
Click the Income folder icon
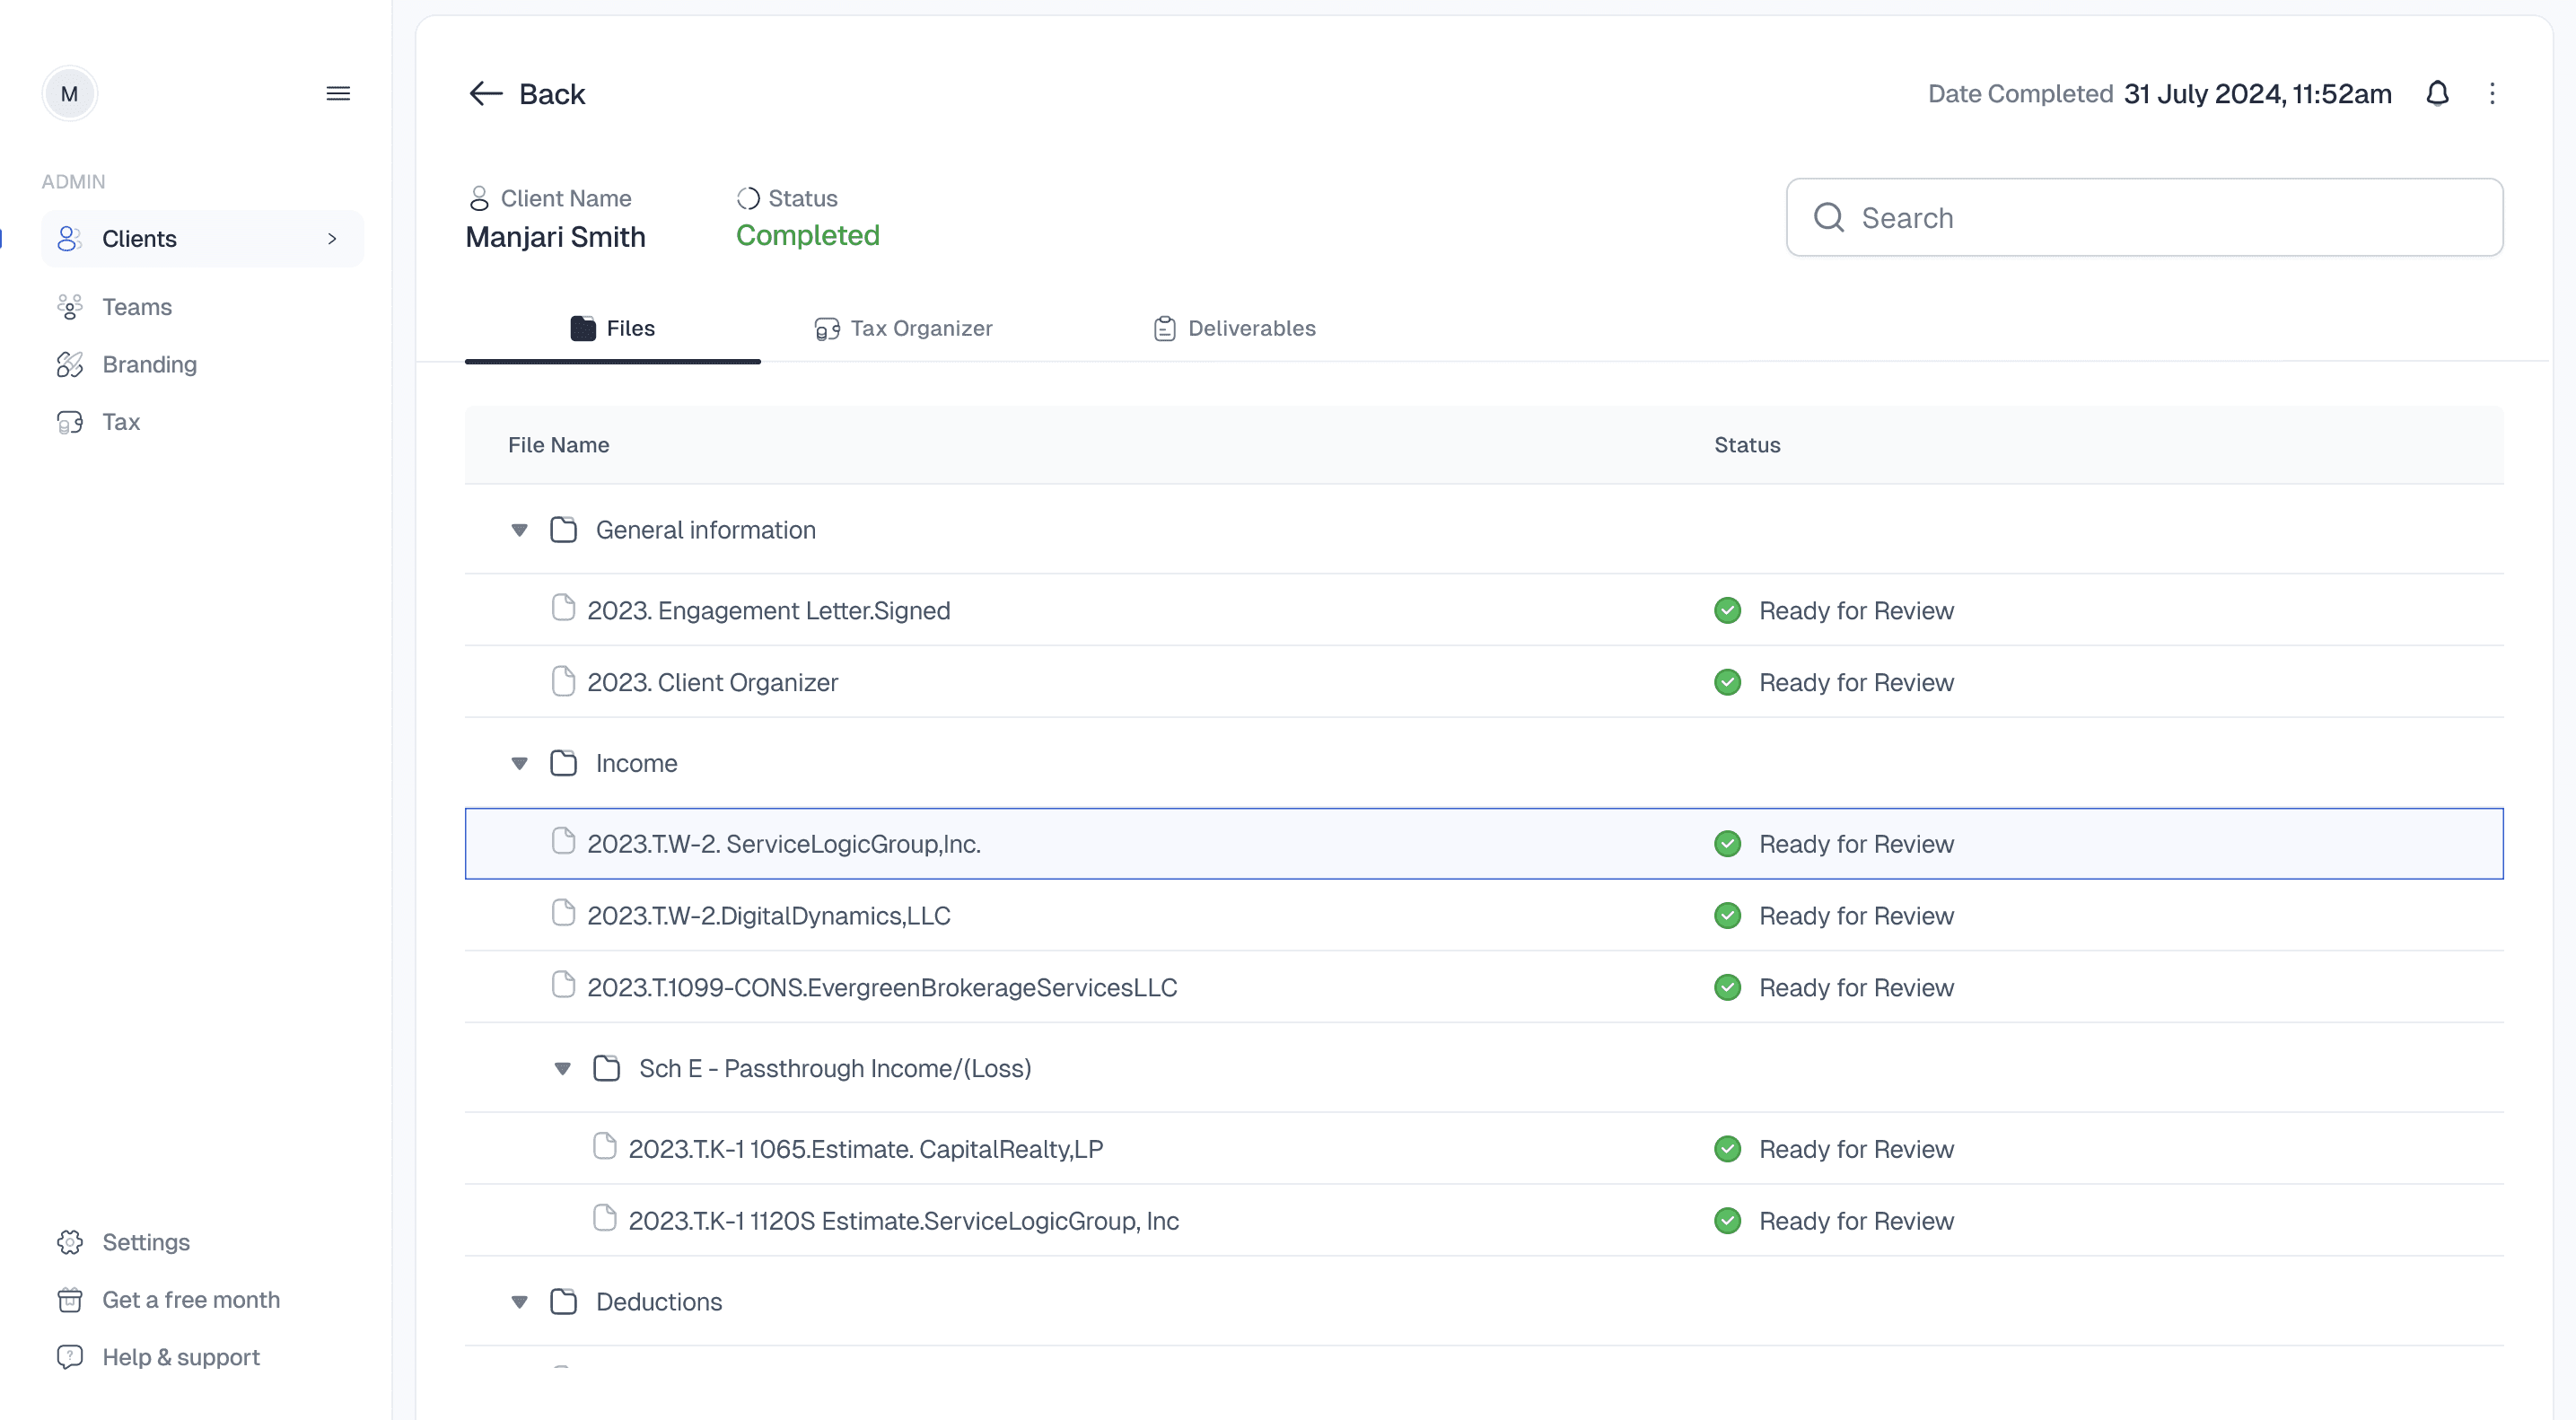click(x=563, y=763)
